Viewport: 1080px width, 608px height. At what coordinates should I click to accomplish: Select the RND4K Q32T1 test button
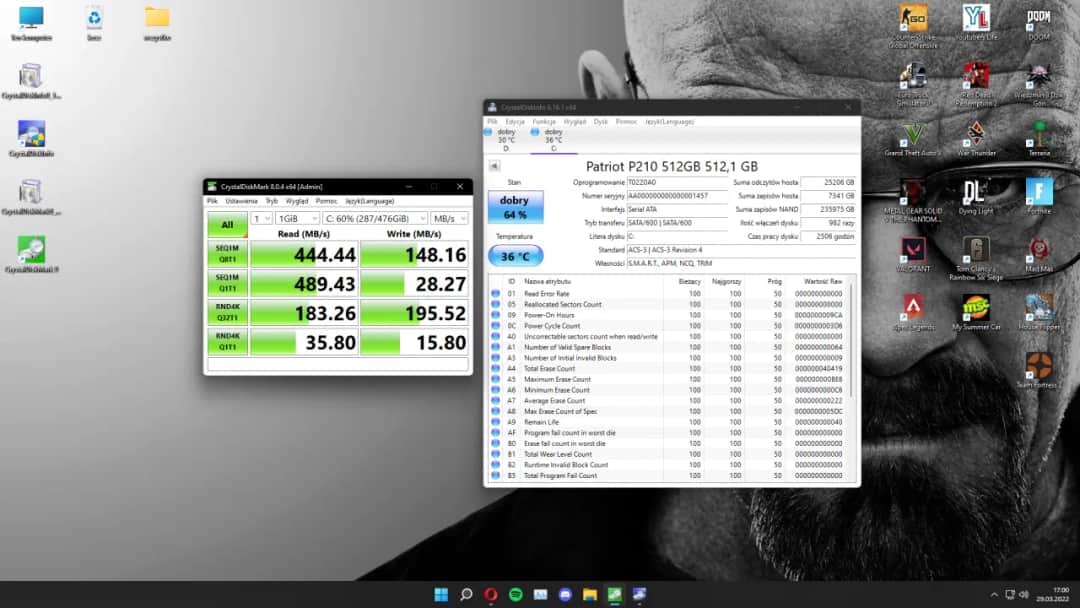227,312
